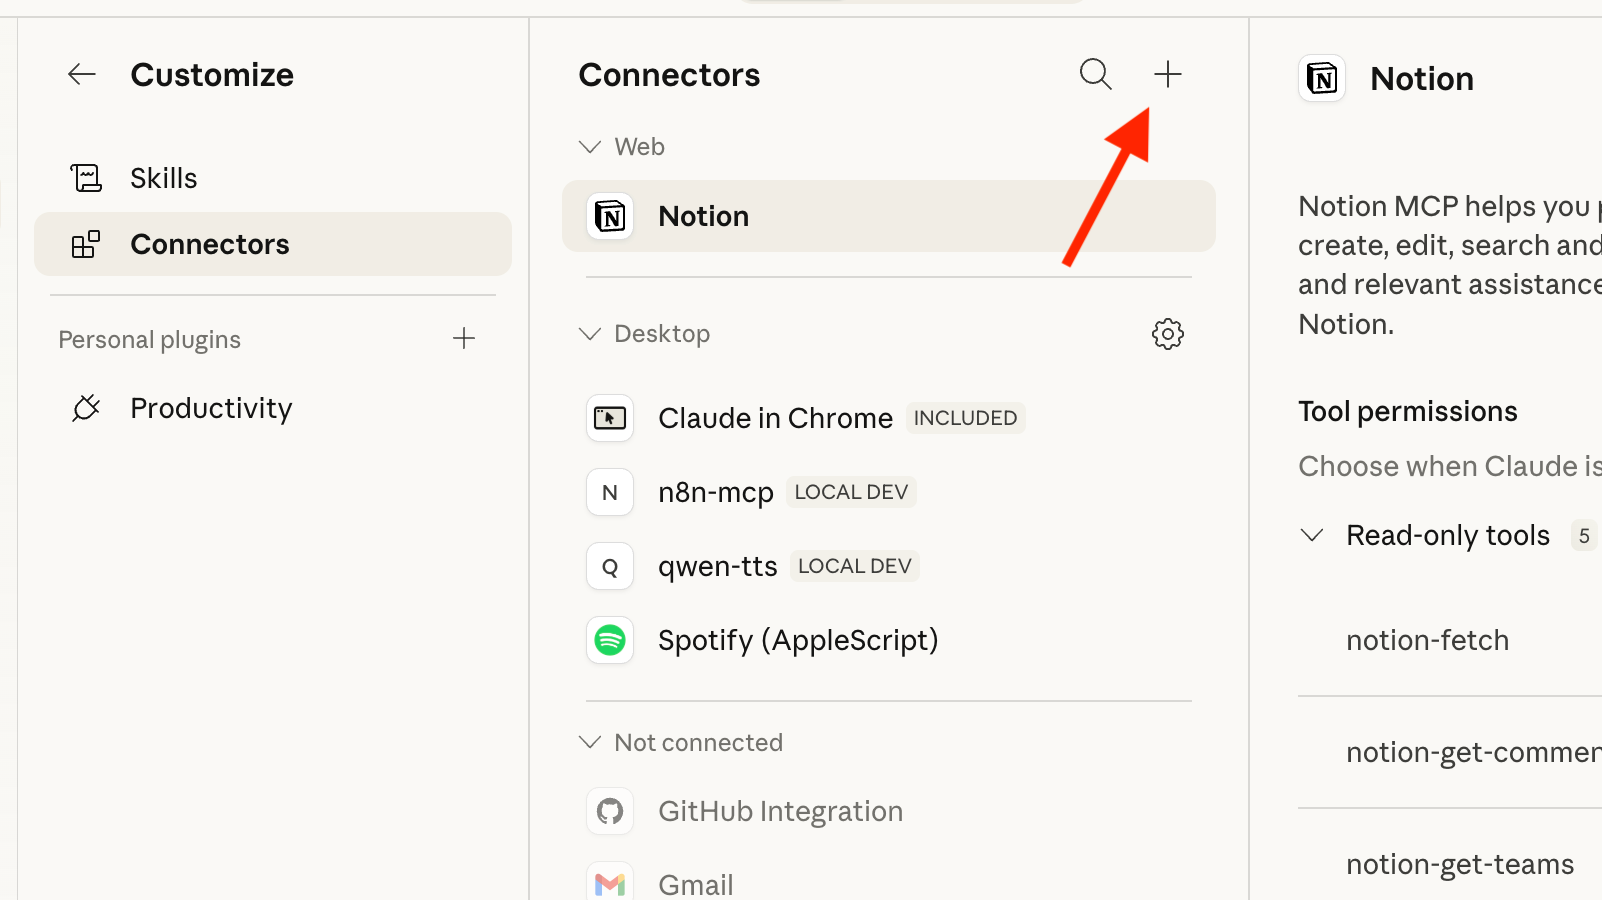Open GitHub Integration connector
This screenshot has height=900, width=1602.
pos(888,811)
